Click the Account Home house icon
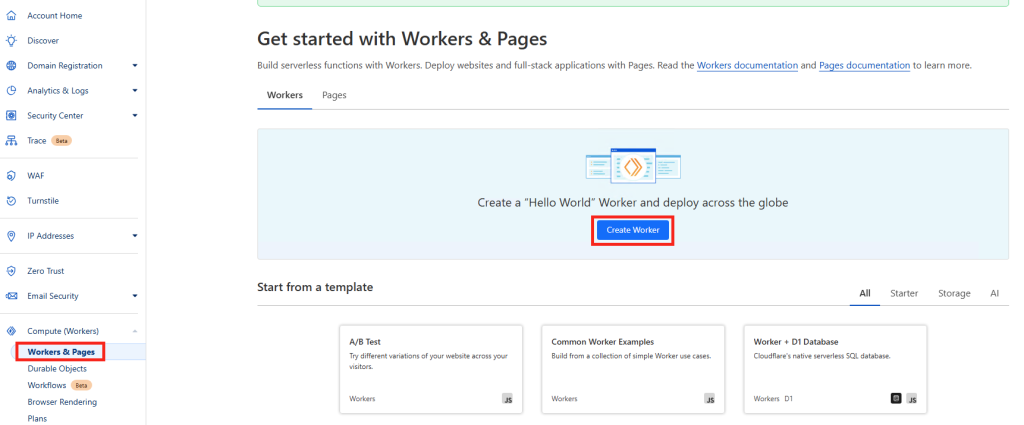The width and height of the screenshot is (1024, 425). 11,16
